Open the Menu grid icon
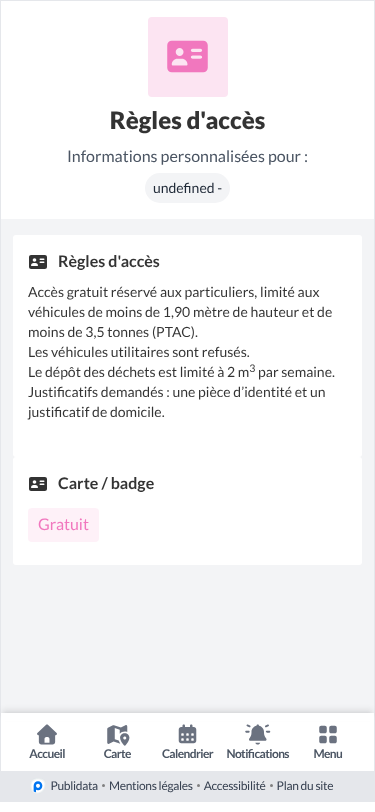The width and height of the screenshot is (375, 812). (x=328, y=734)
